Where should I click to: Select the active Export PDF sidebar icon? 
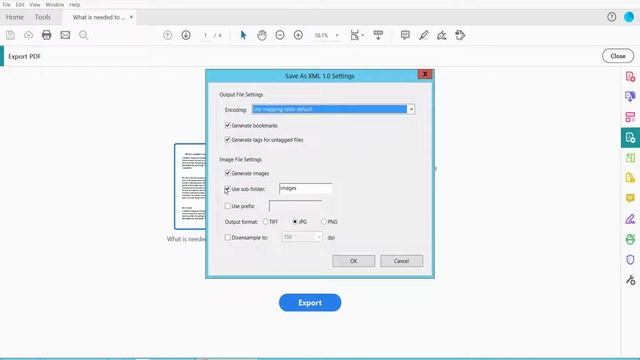click(630, 138)
